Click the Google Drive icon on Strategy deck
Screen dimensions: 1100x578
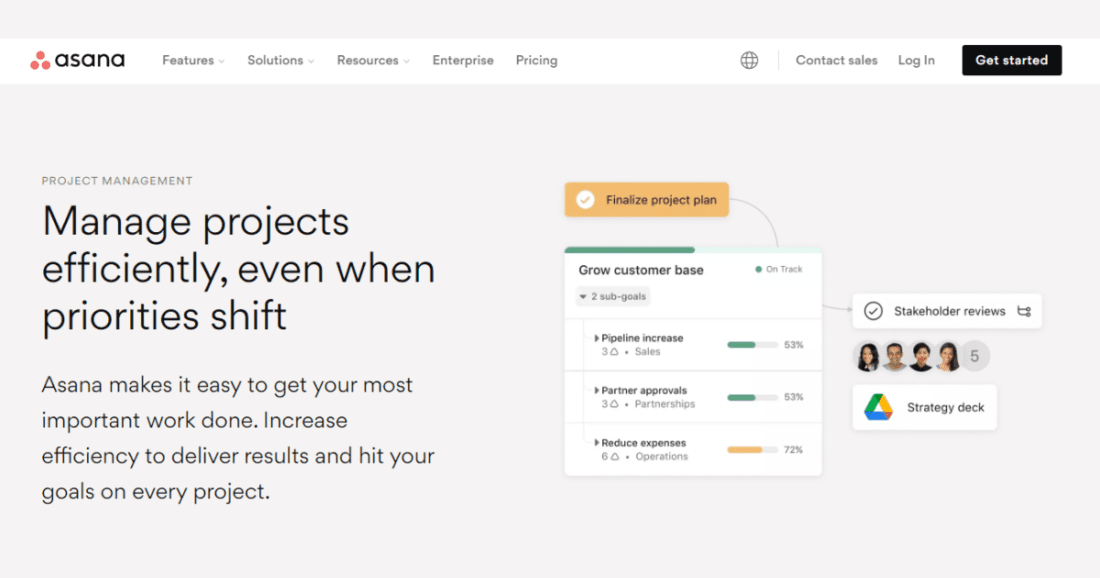878,408
